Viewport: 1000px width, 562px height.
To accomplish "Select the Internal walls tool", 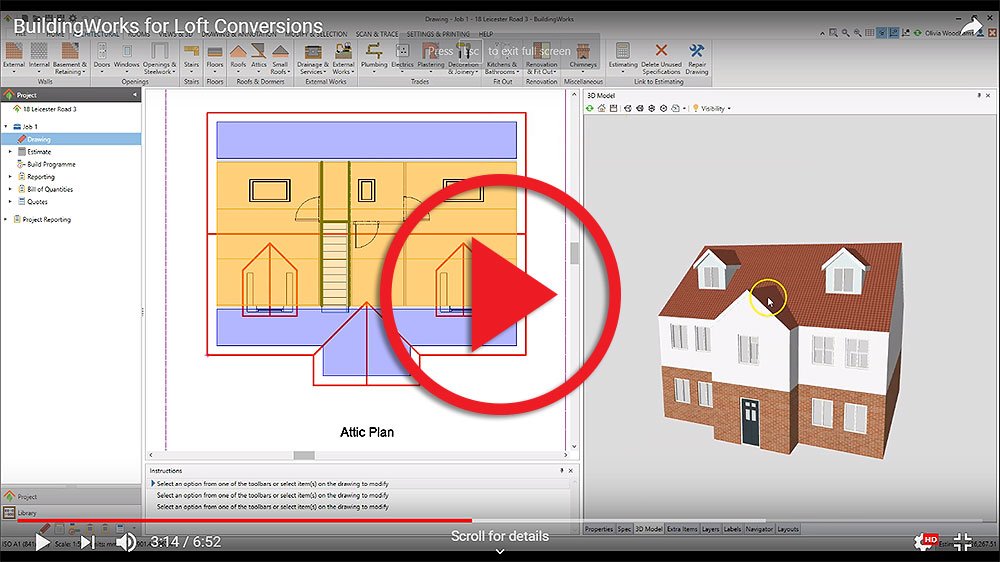I will pos(39,56).
